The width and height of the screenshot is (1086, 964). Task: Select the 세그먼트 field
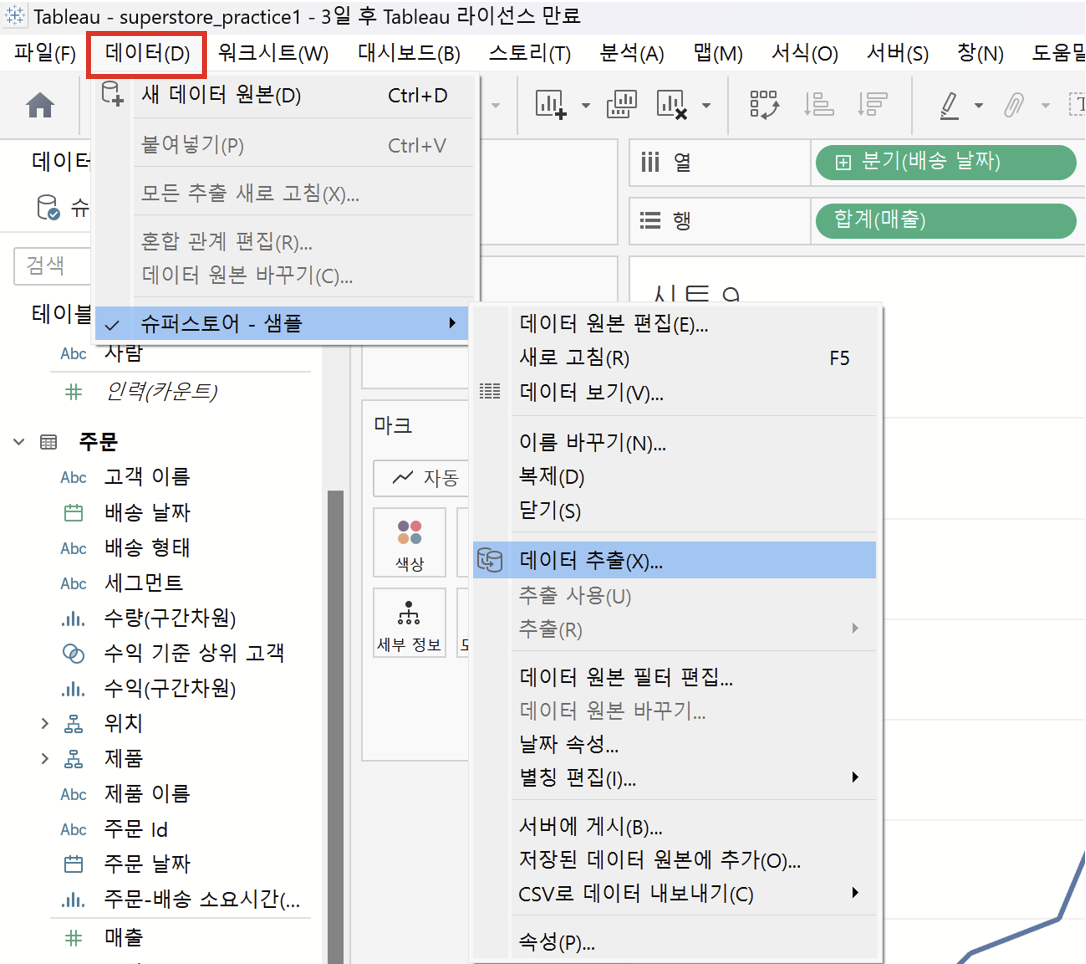click(143, 583)
